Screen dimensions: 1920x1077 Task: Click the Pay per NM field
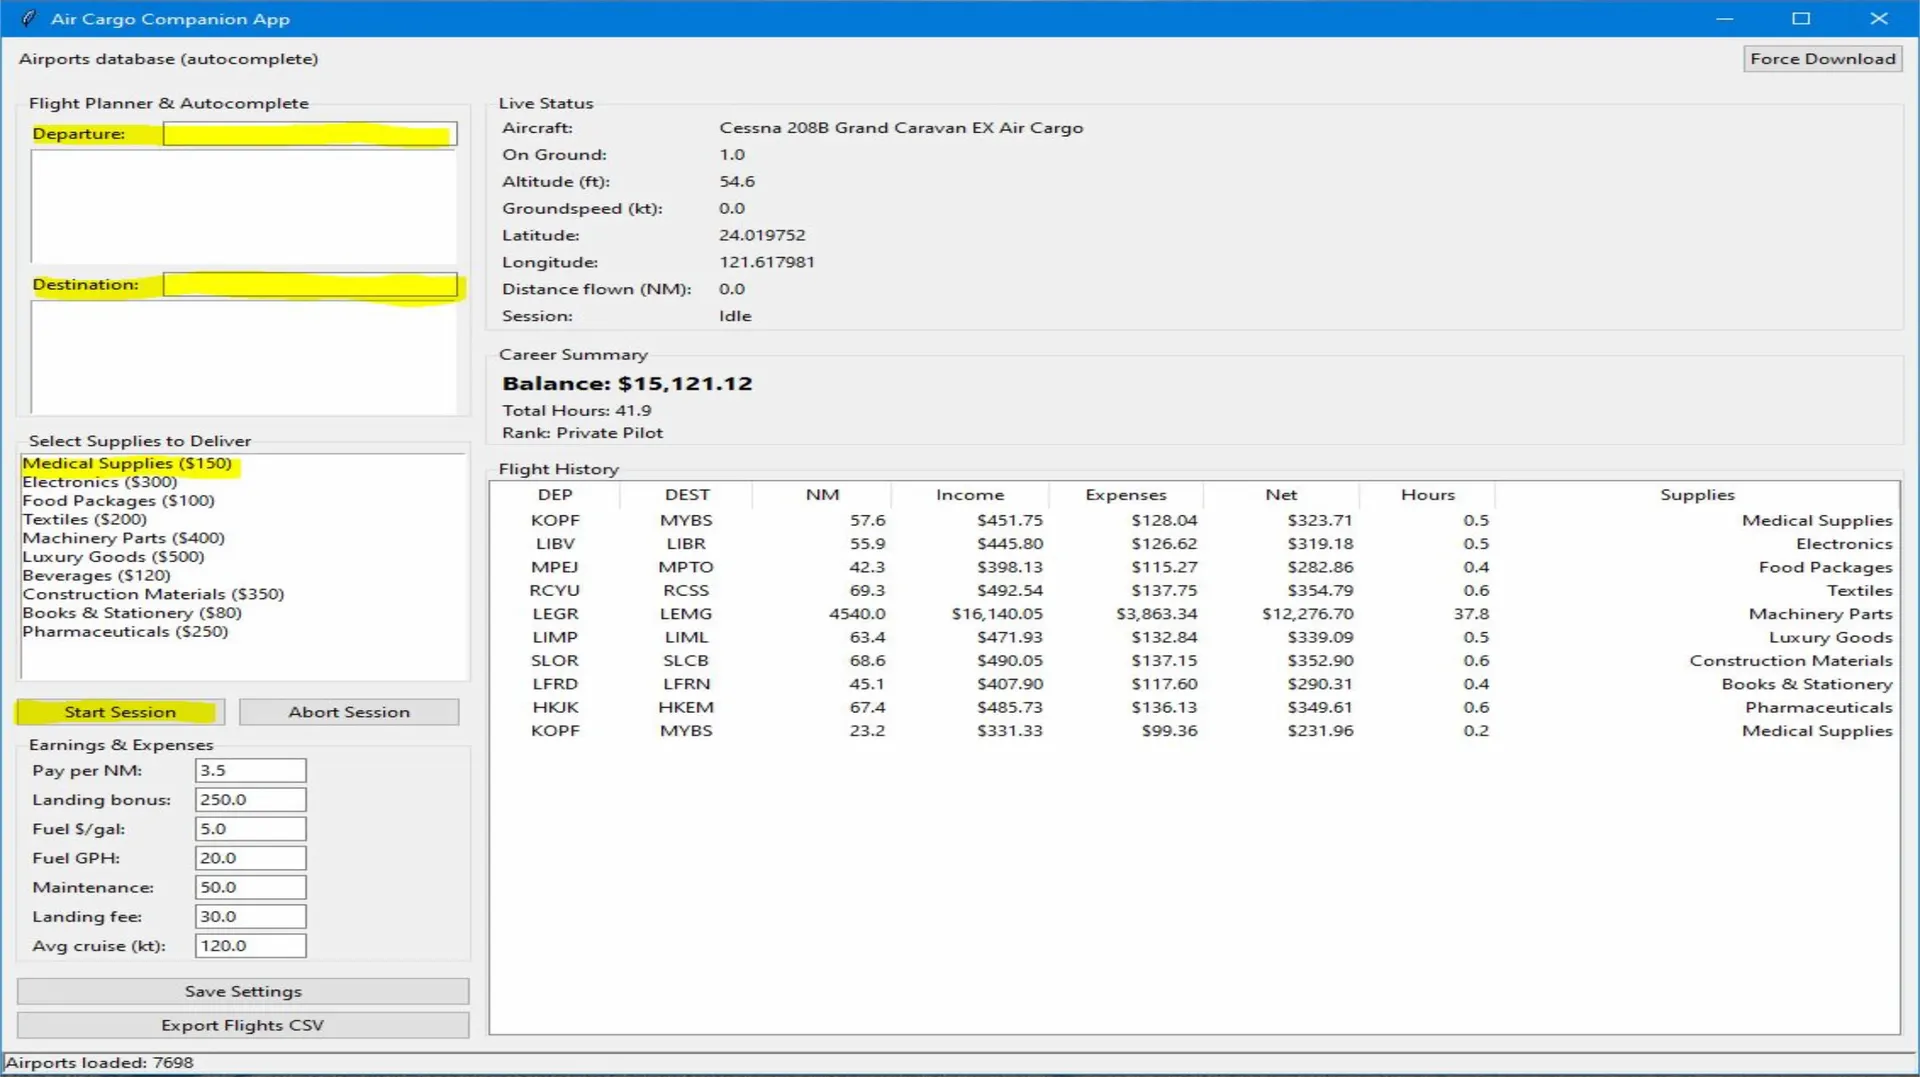[250, 771]
